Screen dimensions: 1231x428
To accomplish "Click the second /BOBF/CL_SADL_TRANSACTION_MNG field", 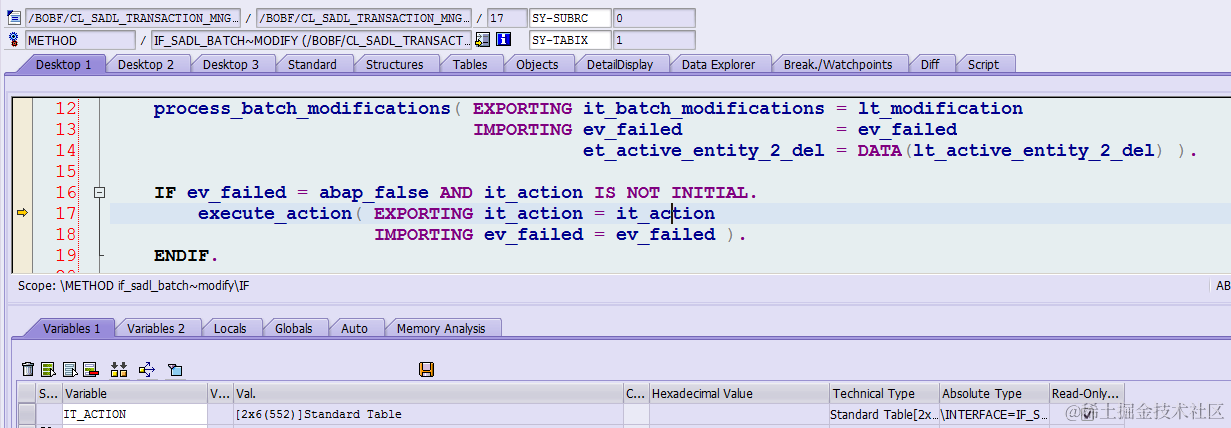I will click(x=363, y=18).
